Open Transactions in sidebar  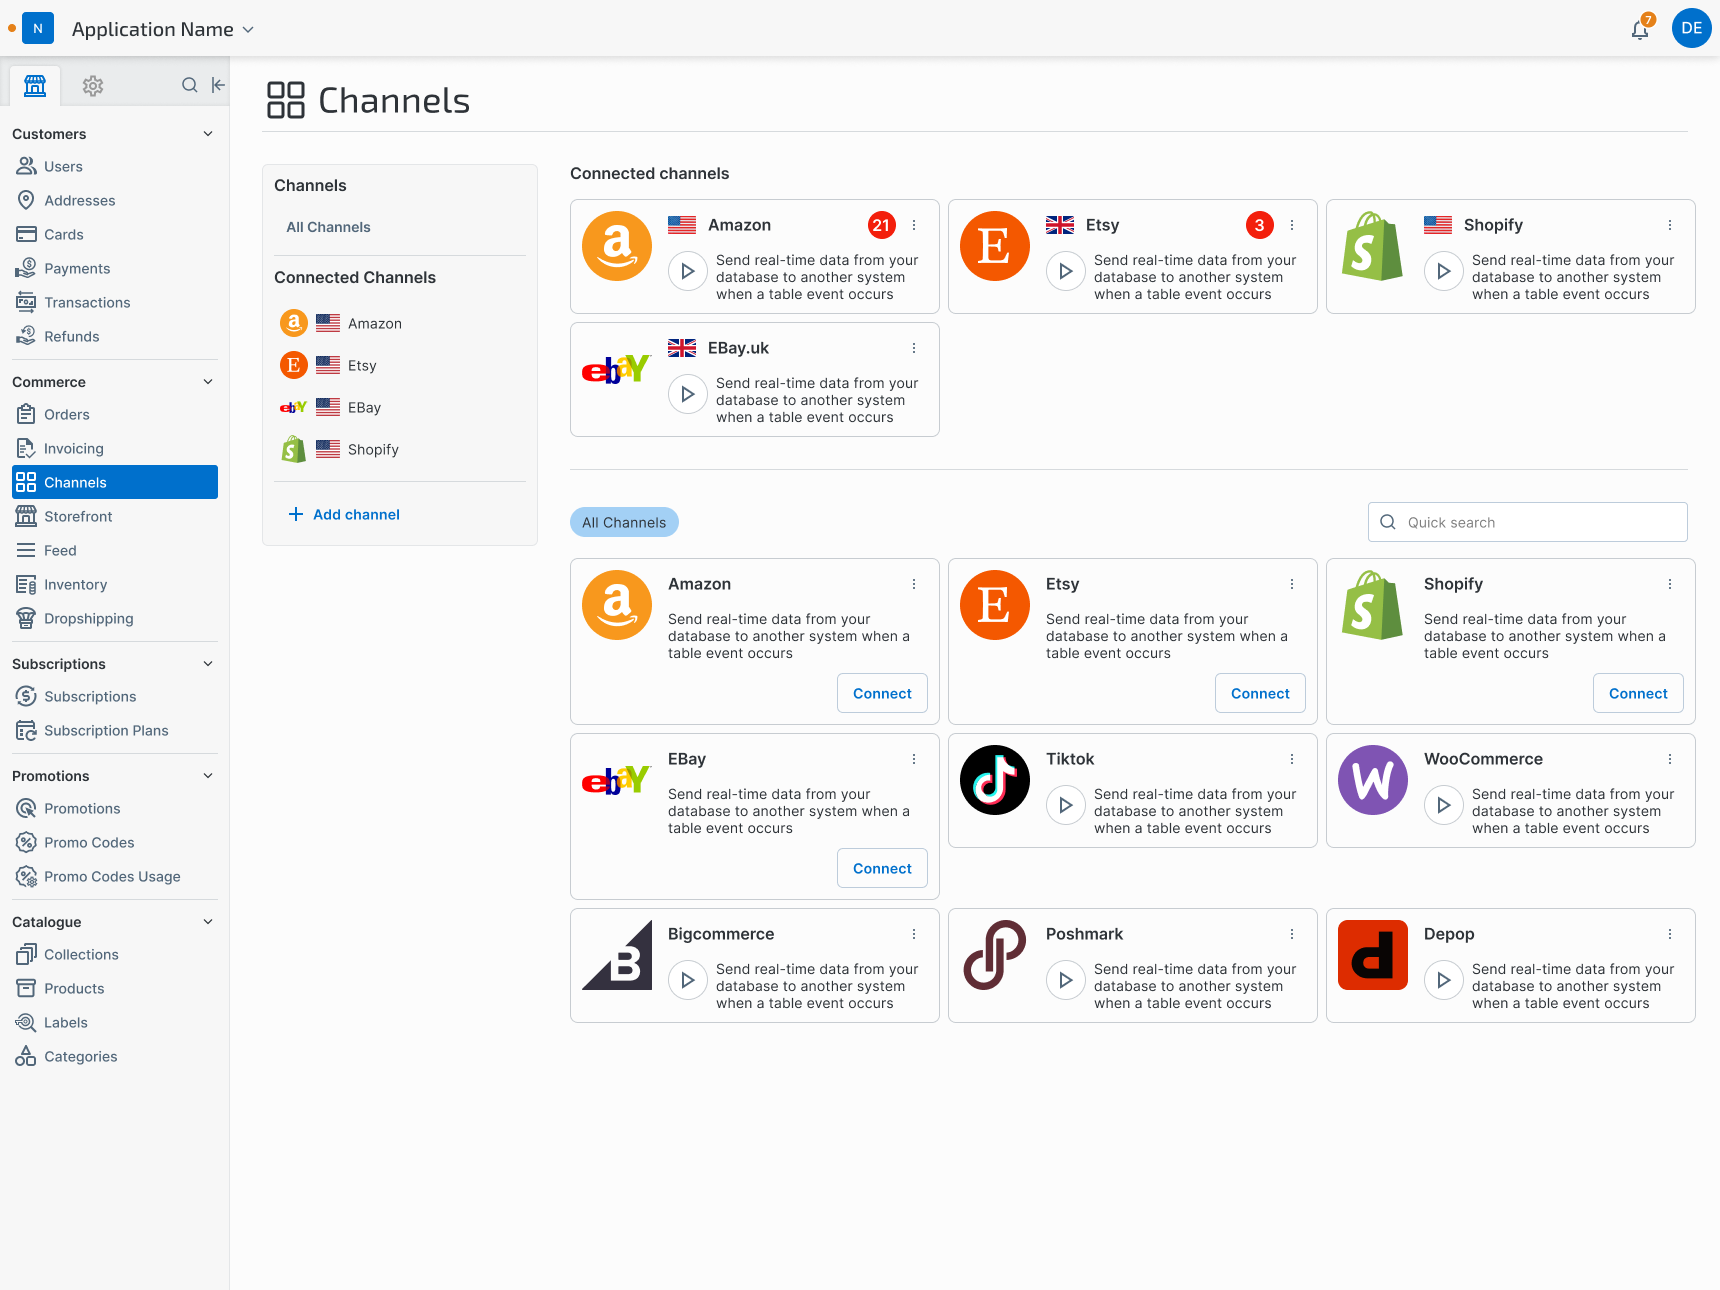[x=115, y=303]
